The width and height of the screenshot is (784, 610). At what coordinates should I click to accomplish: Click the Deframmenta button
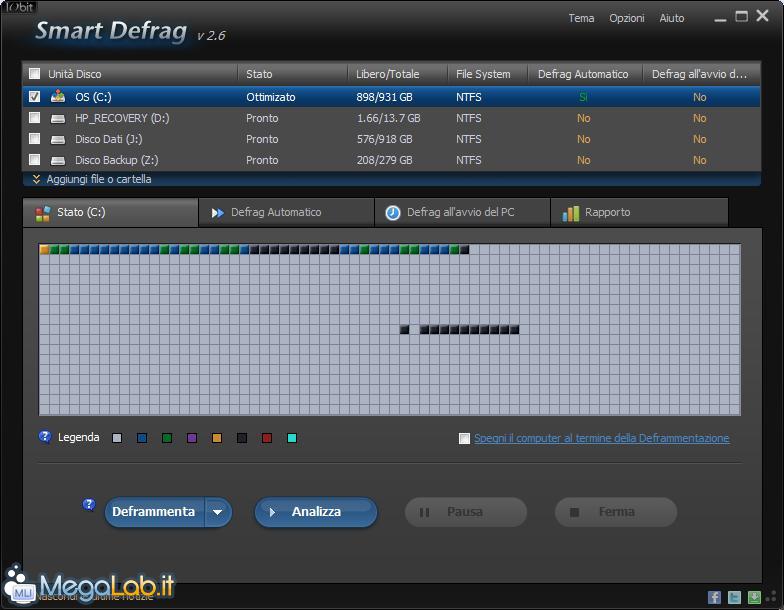coord(154,512)
